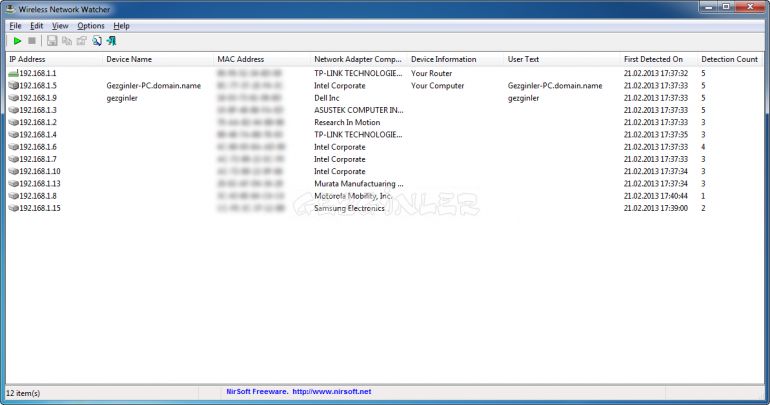Click the device icon for 192.168.1.6

point(13,147)
